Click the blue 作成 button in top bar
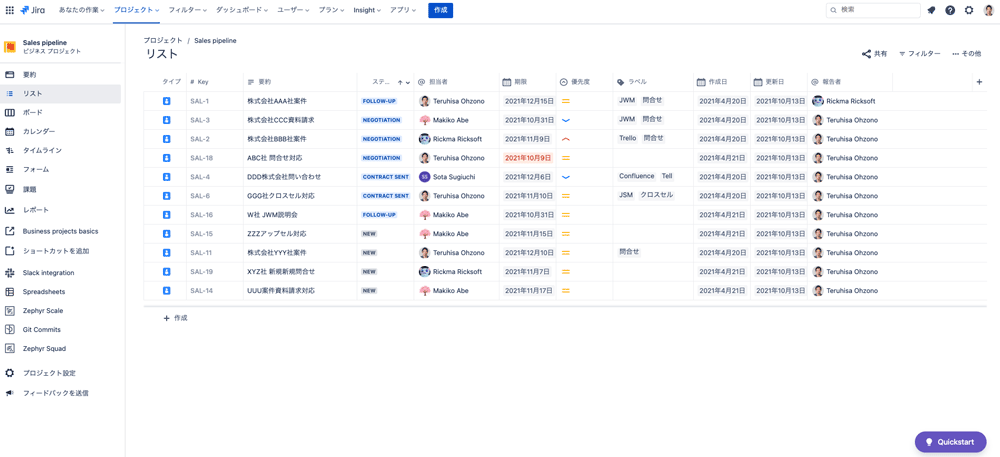The image size is (1000, 457). click(x=440, y=10)
